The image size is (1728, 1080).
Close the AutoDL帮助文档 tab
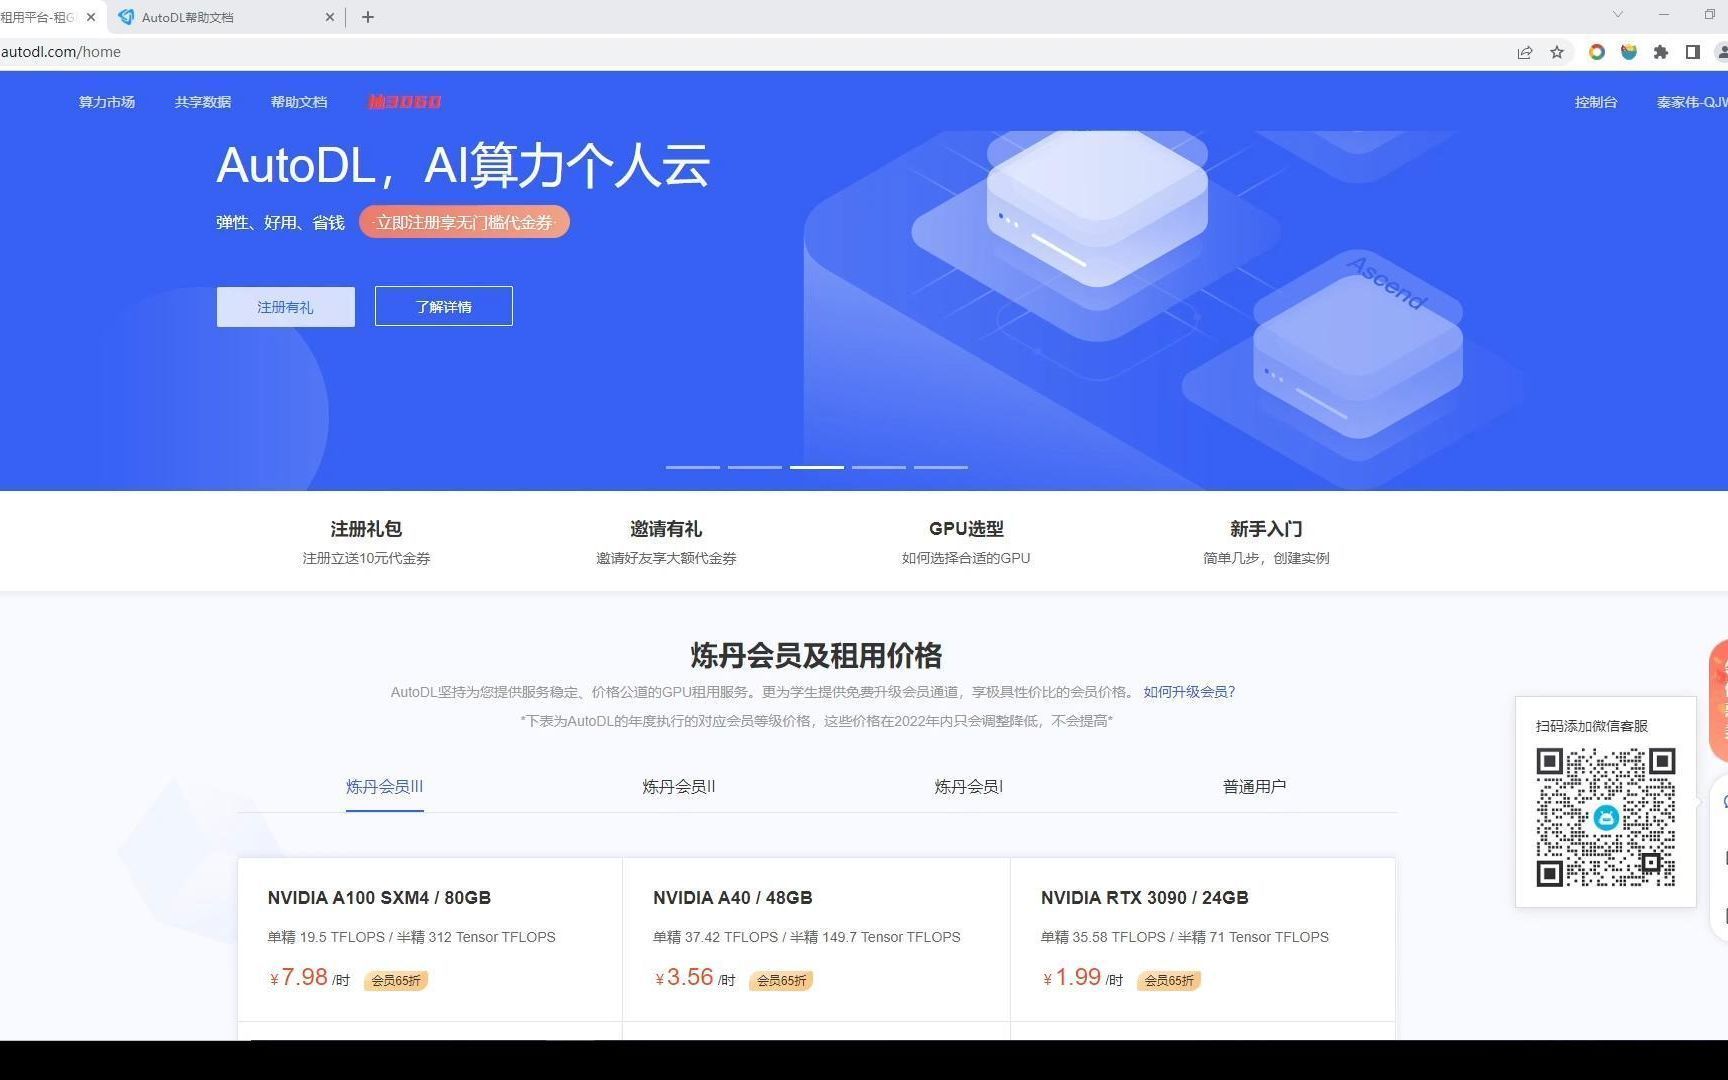click(330, 17)
